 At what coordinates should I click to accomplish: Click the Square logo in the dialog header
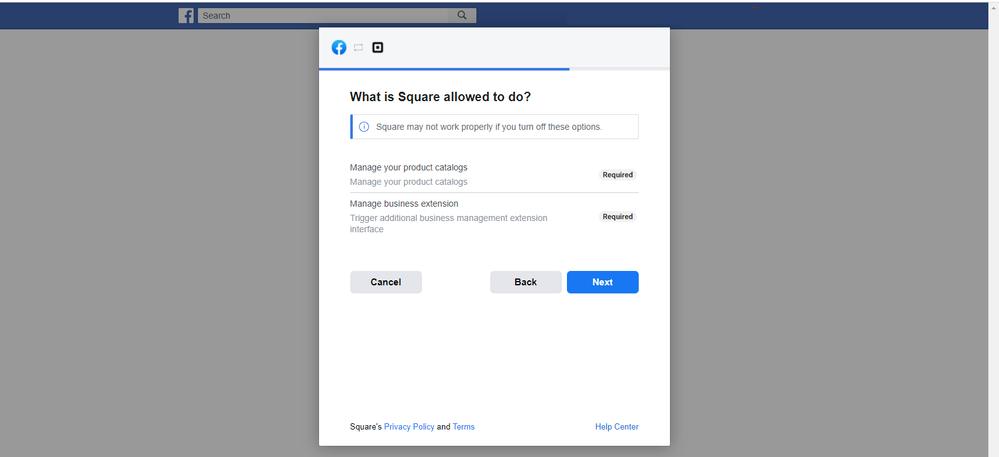(378, 47)
